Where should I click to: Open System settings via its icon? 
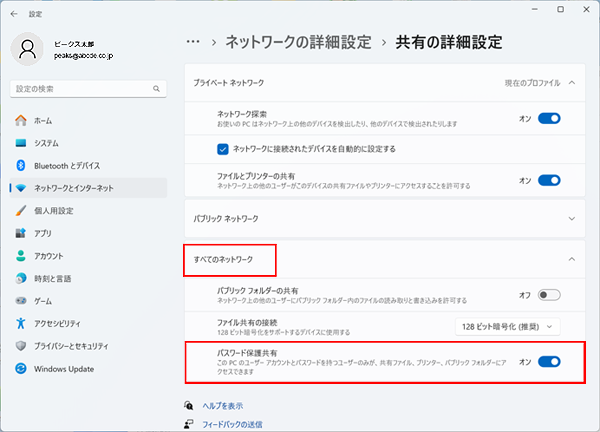click(x=21, y=143)
